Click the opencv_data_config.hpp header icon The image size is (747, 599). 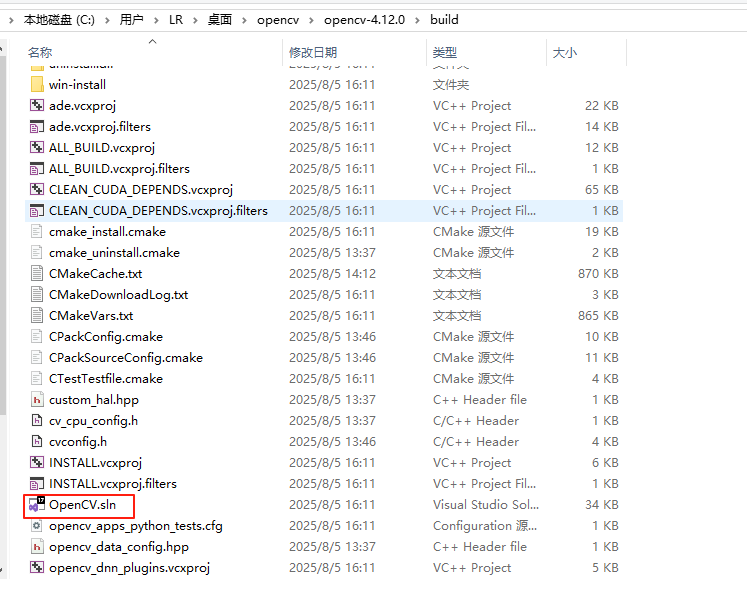pyautogui.click(x=37, y=547)
